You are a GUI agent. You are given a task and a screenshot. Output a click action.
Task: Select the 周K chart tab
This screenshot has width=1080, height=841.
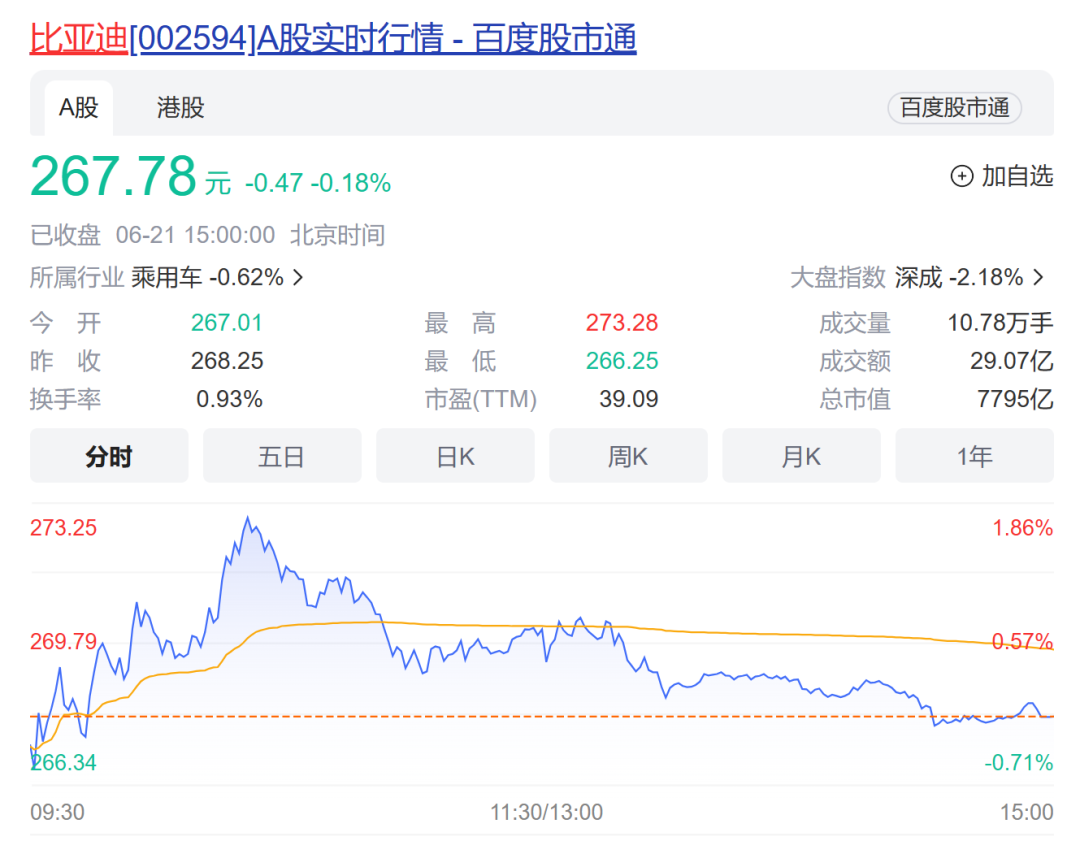(x=628, y=456)
